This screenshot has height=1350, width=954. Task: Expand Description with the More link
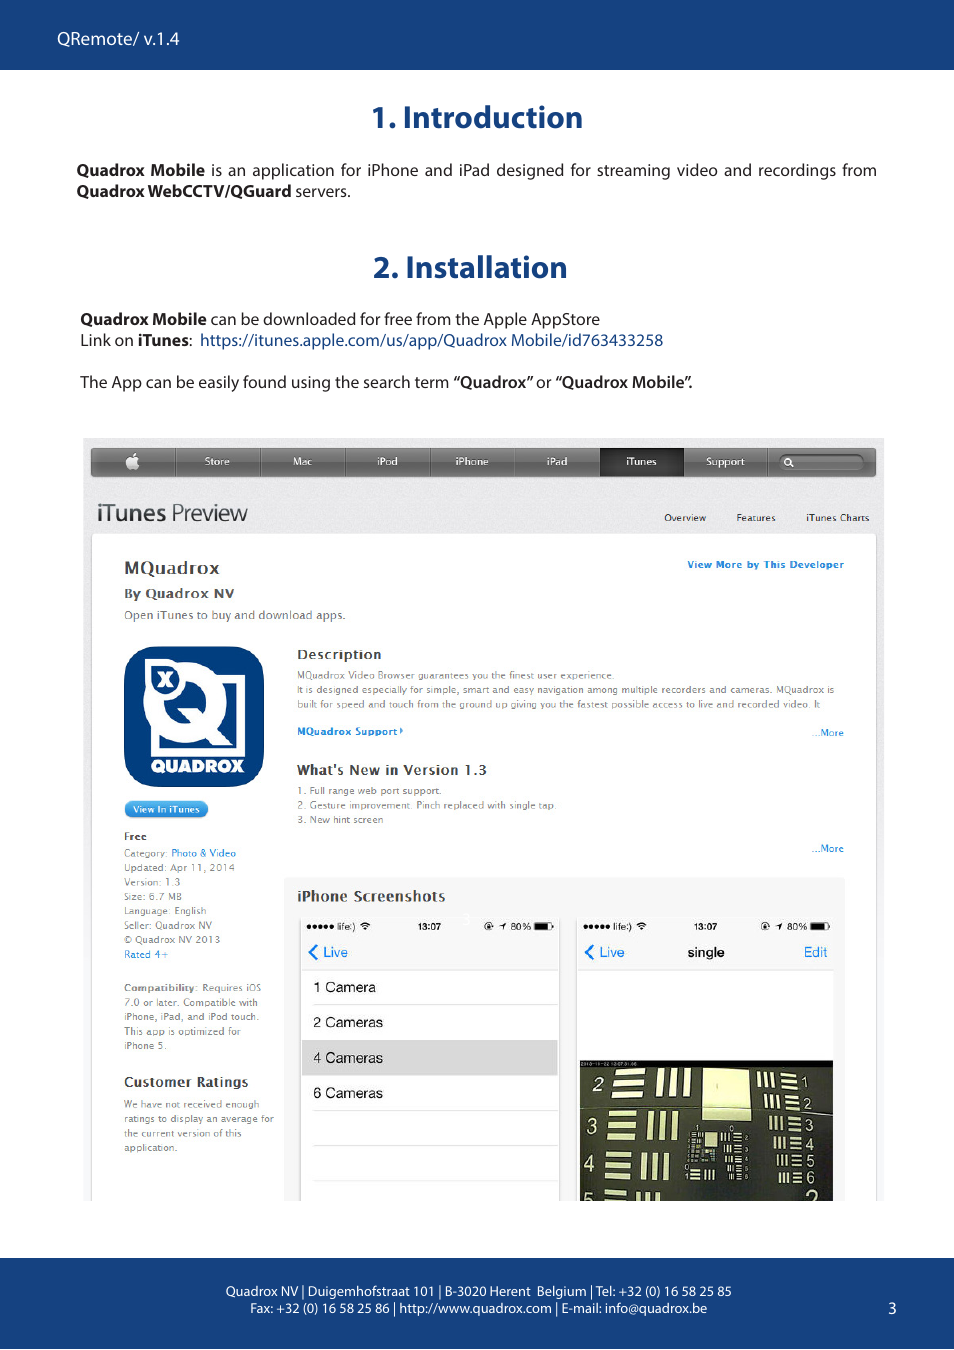829,733
